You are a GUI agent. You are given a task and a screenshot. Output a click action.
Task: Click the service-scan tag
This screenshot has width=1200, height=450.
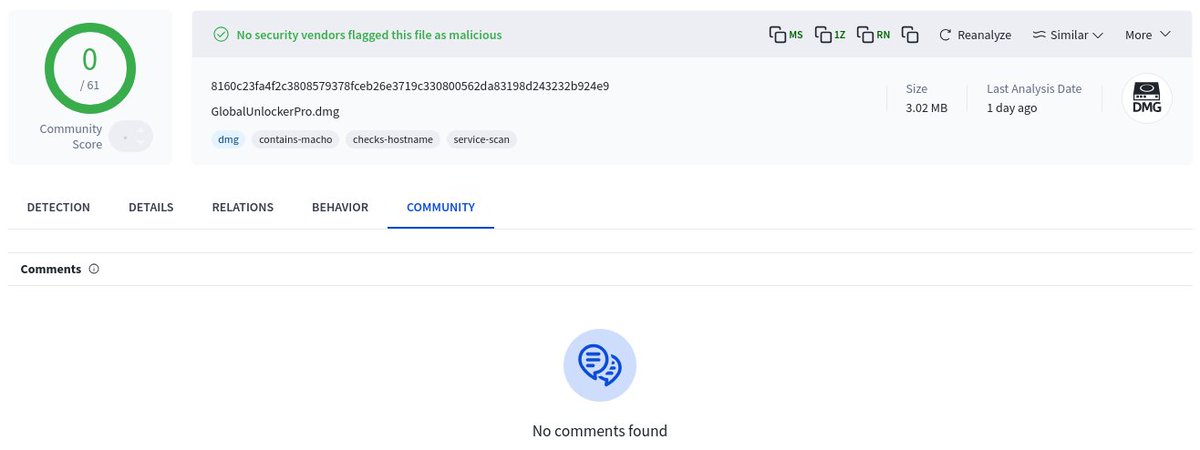point(482,140)
